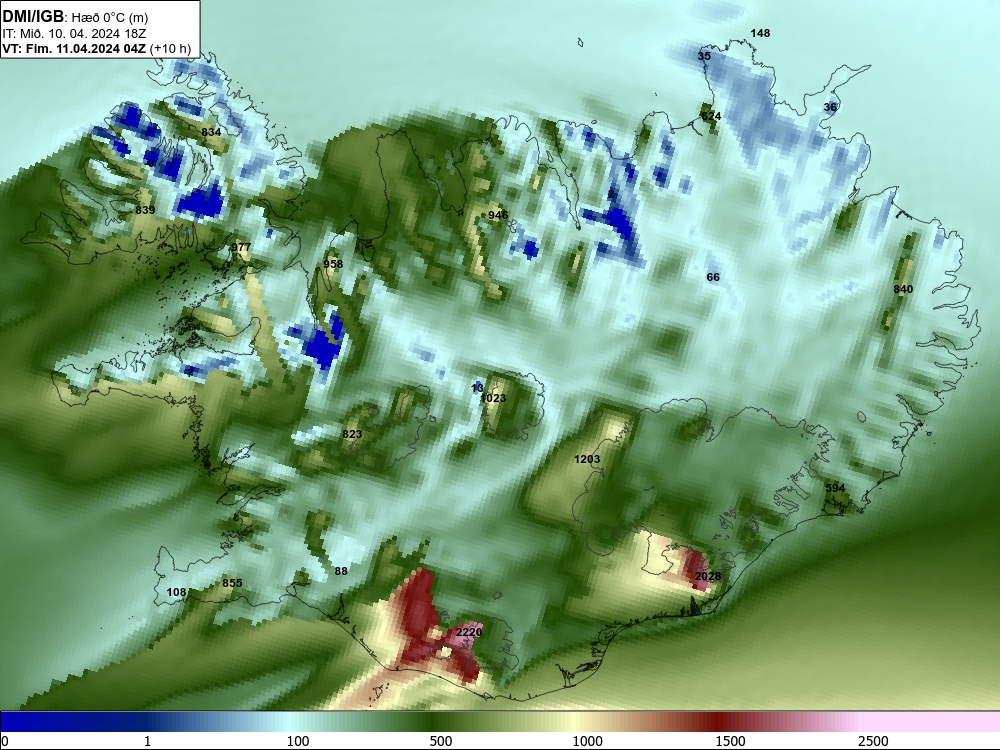Click the map value 823
The height and width of the screenshot is (750, 1000).
352,434
